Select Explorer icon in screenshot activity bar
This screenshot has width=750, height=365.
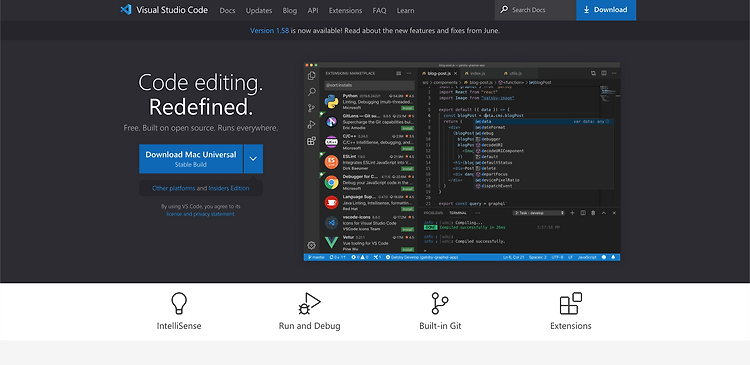point(312,76)
